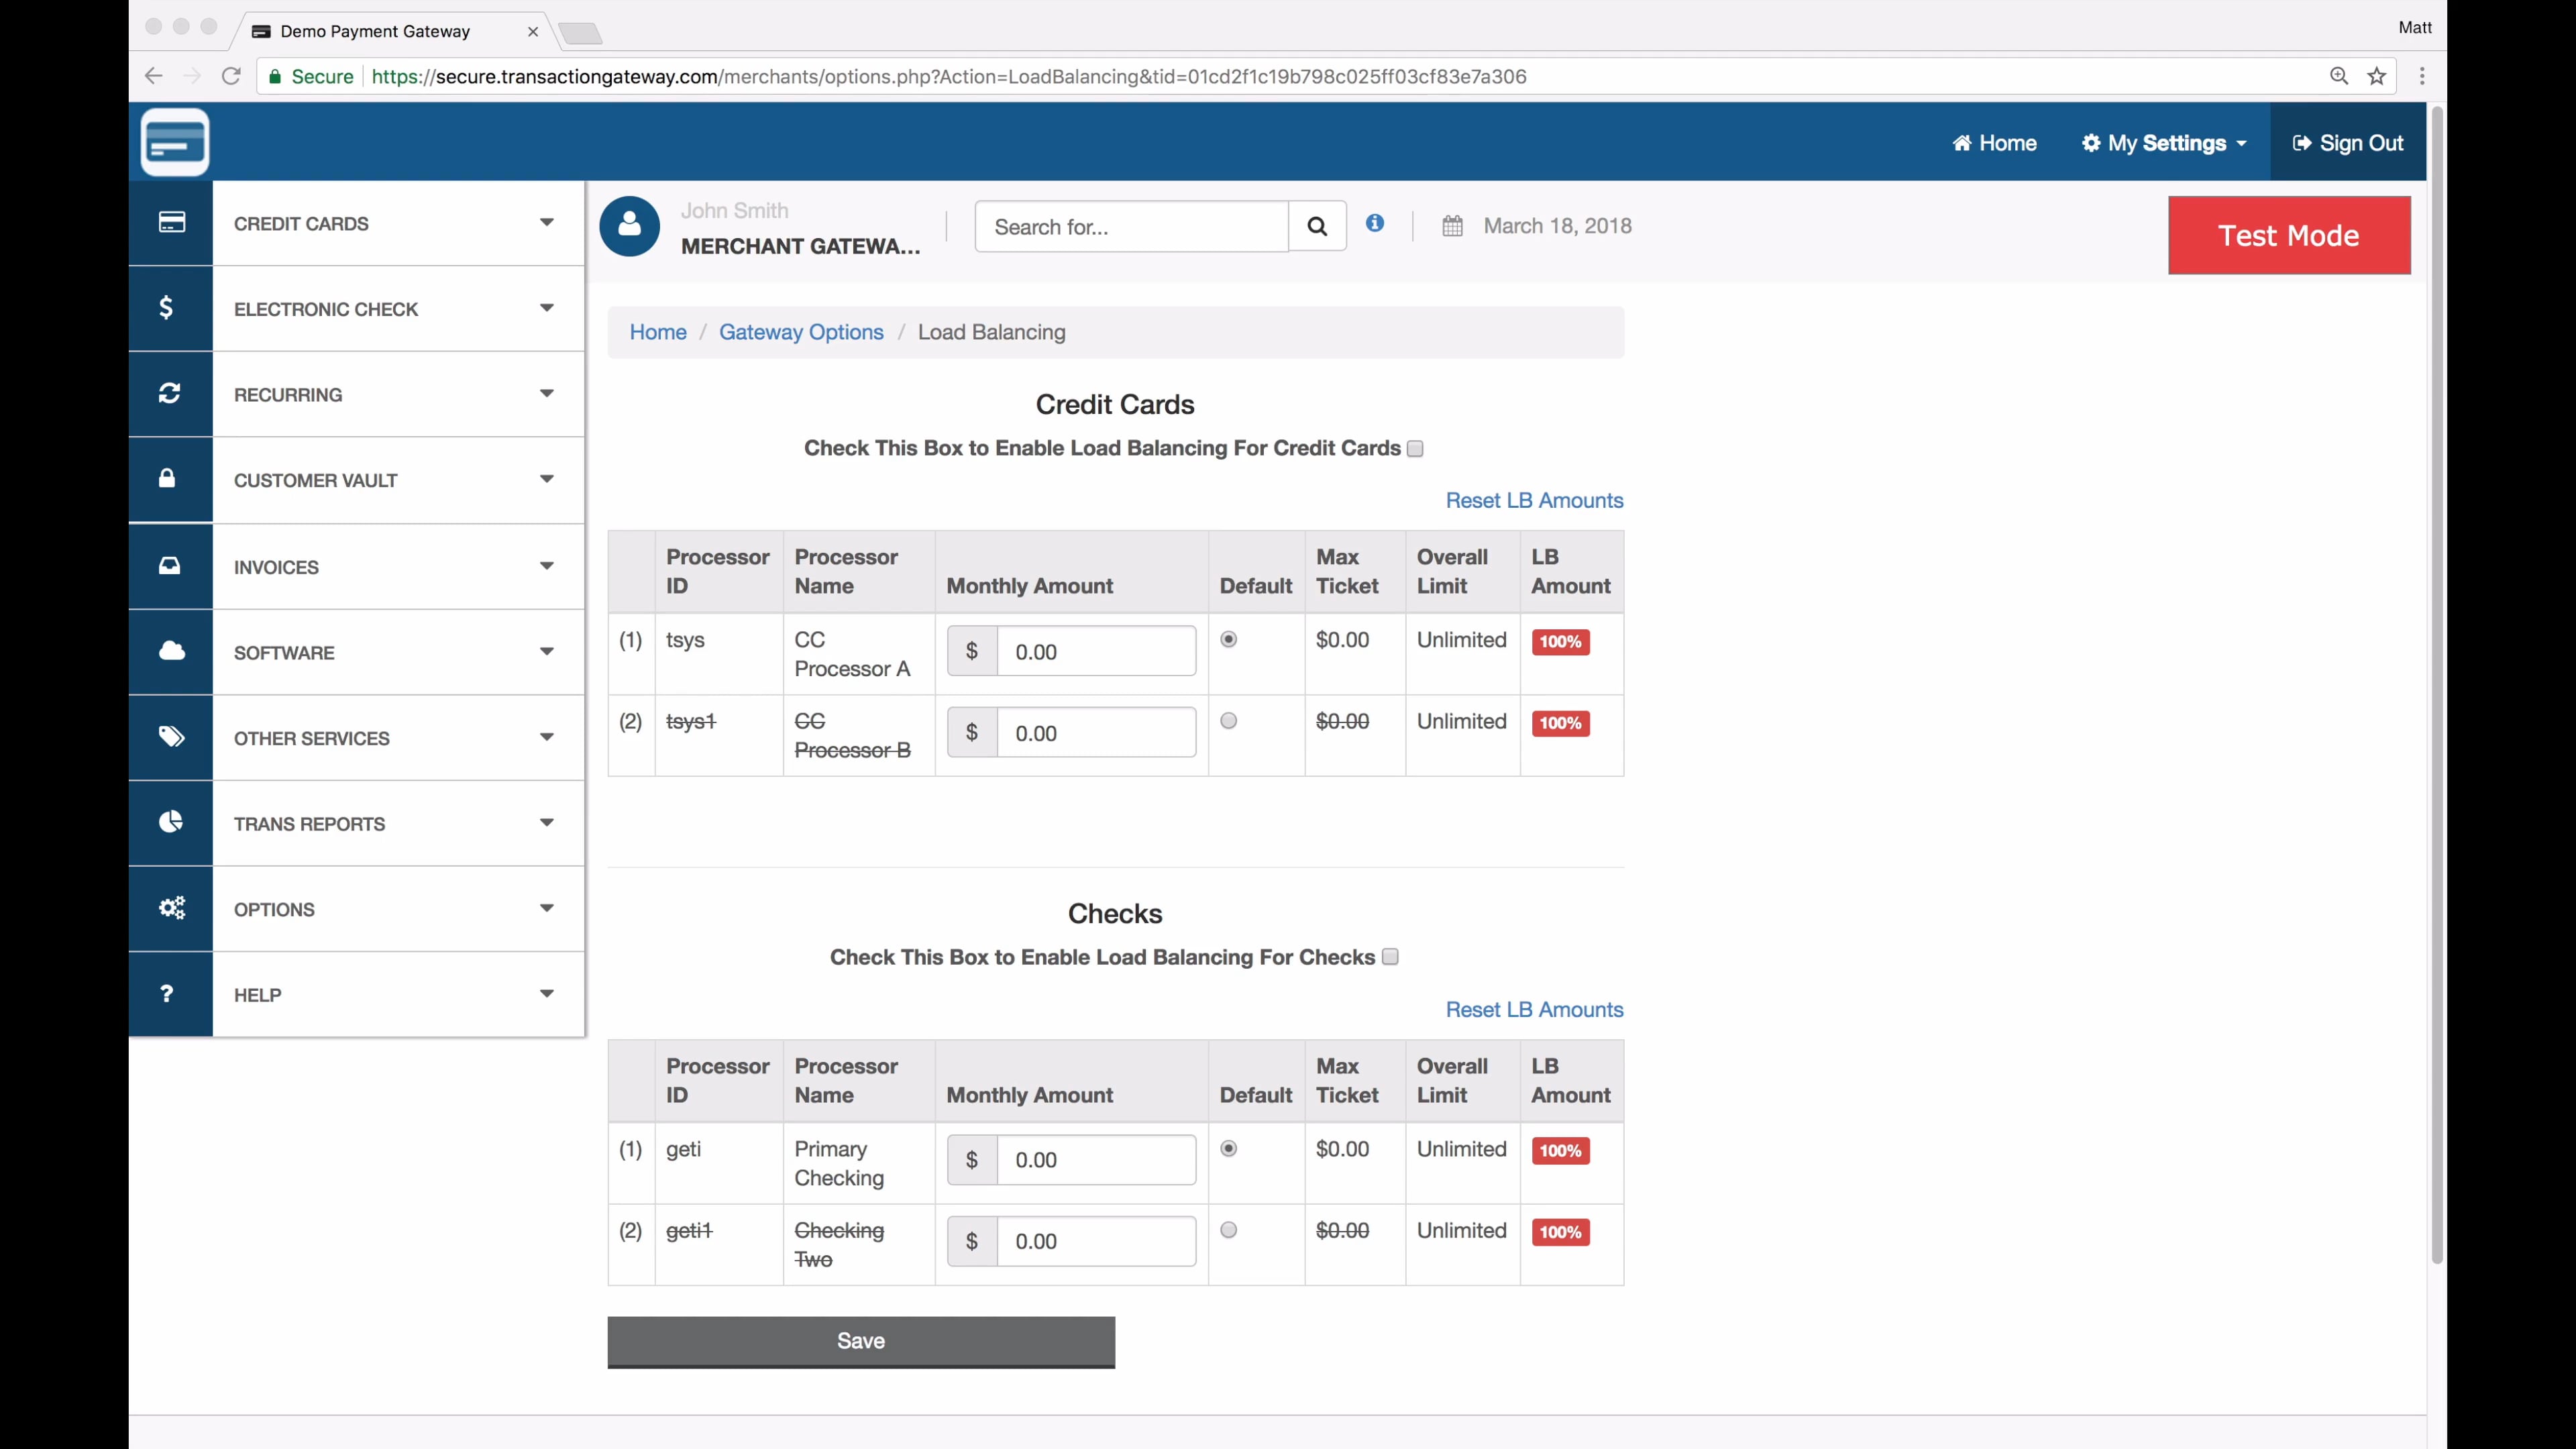Click the red 100% LB Amount badge
2576x1449 pixels.
click(x=1560, y=641)
